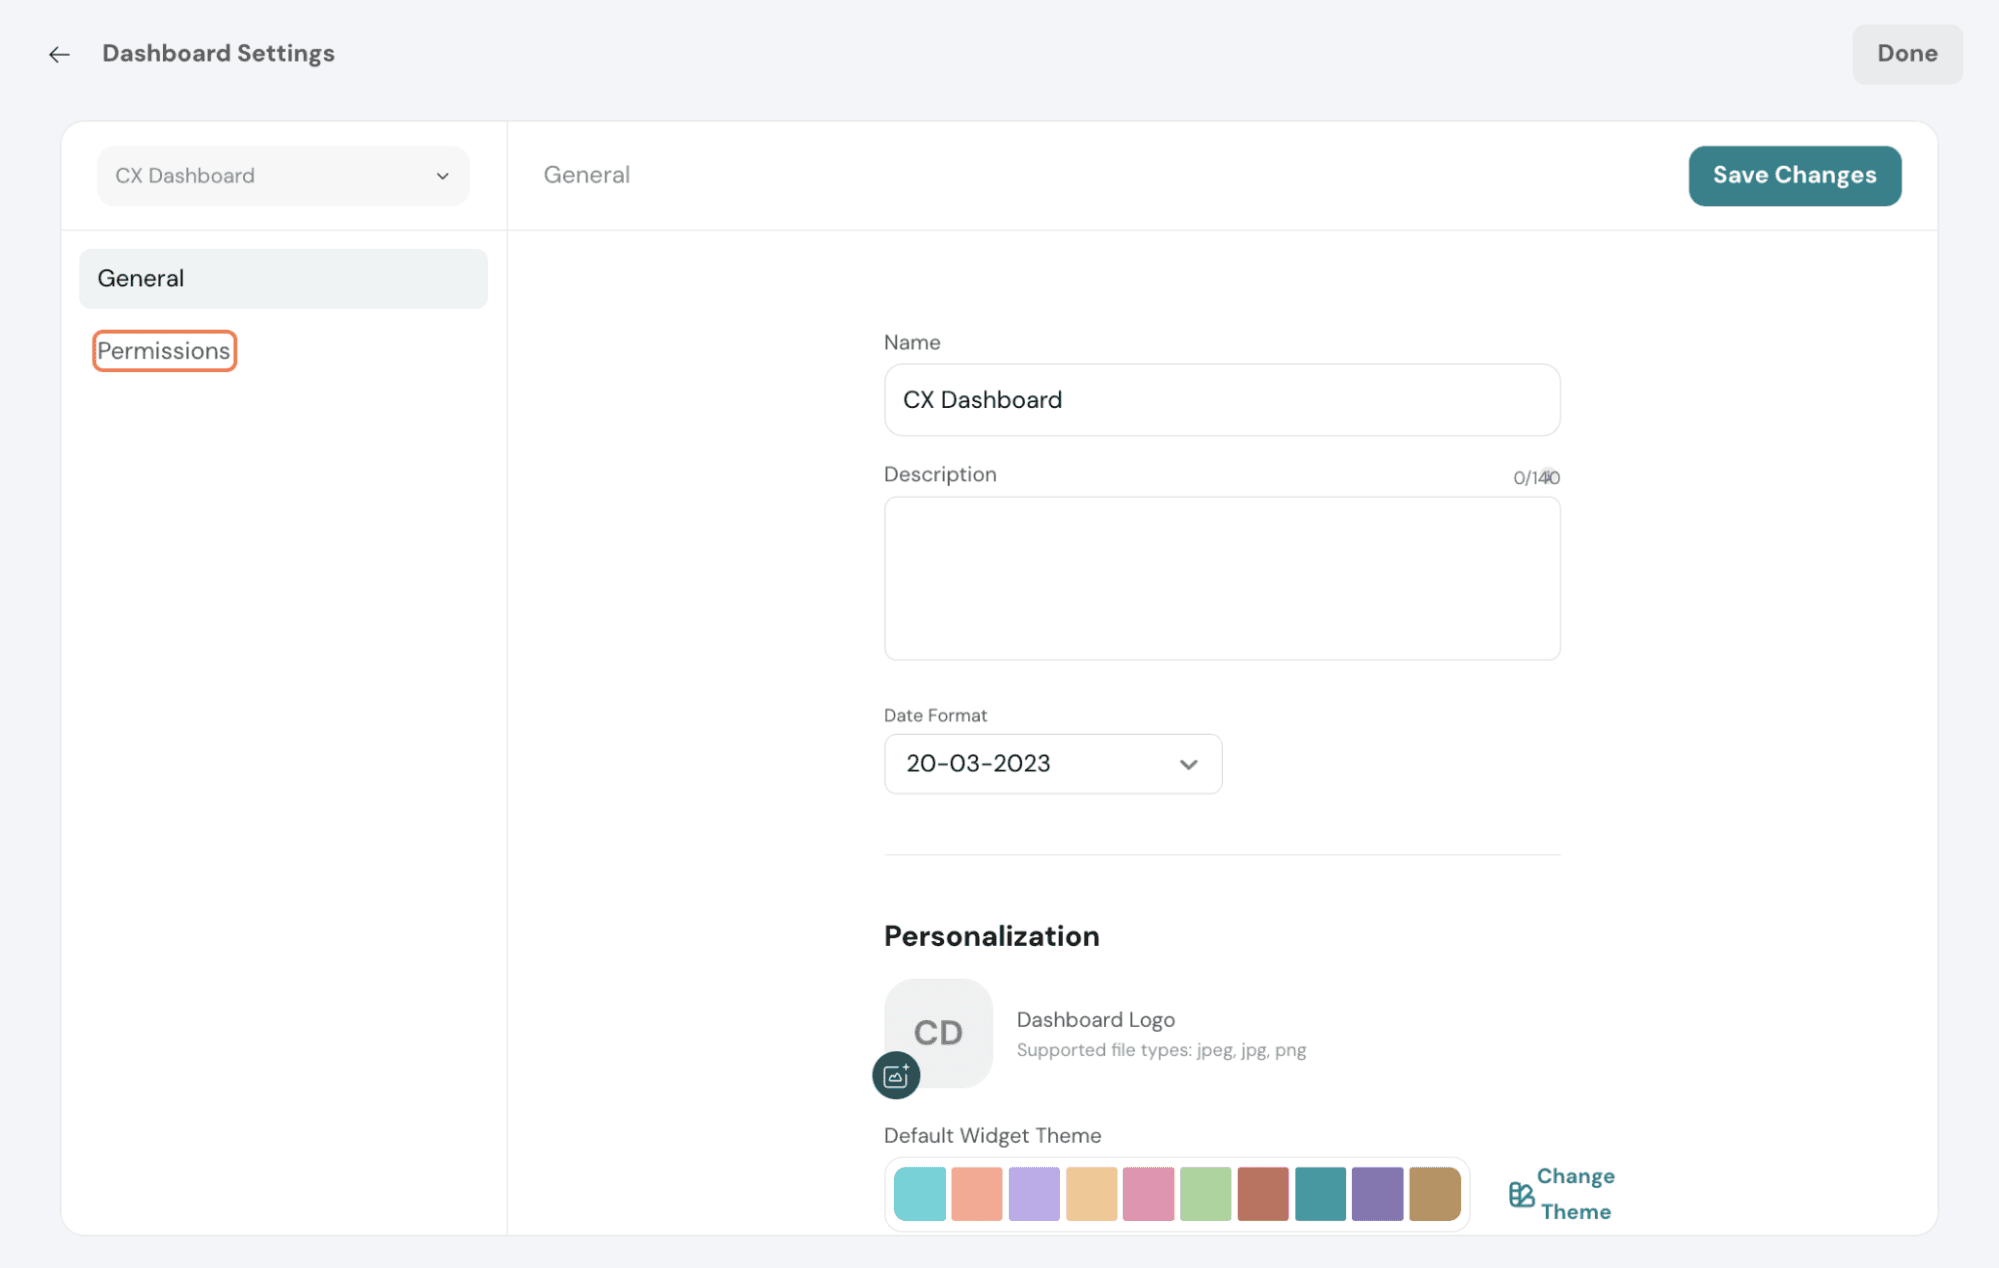Click the Save Changes button
The width and height of the screenshot is (1999, 1268).
click(1794, 176)
